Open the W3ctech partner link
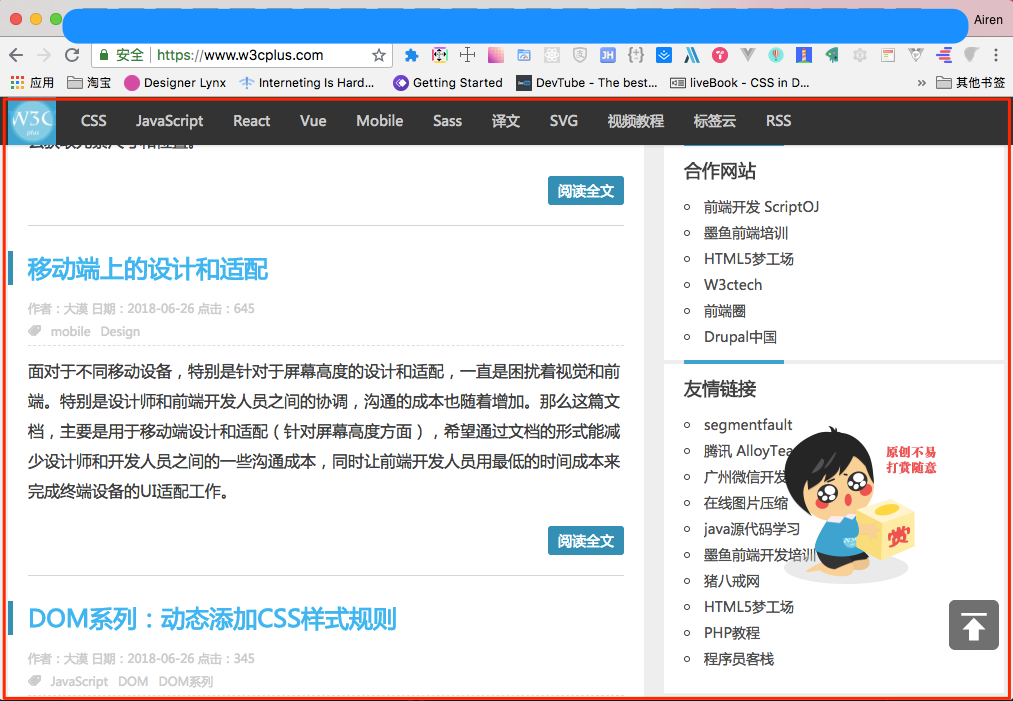The image size is (1013, 701). 733,285
